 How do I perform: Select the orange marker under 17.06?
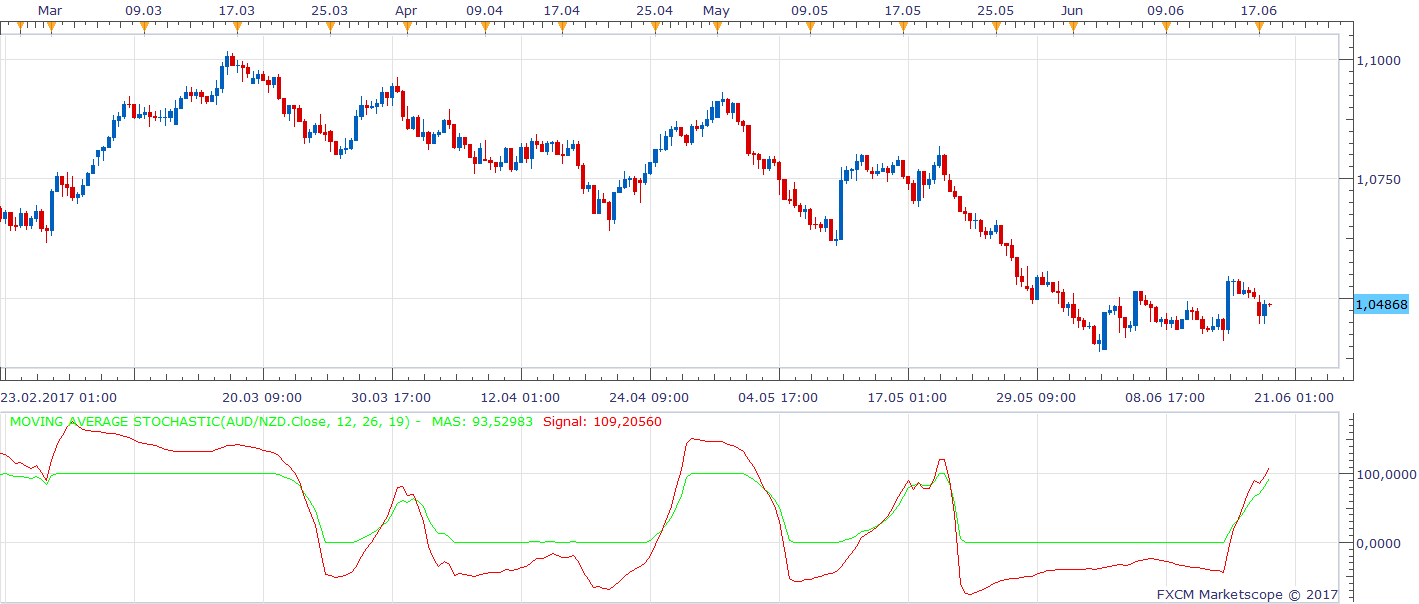tap(1259, 27)
